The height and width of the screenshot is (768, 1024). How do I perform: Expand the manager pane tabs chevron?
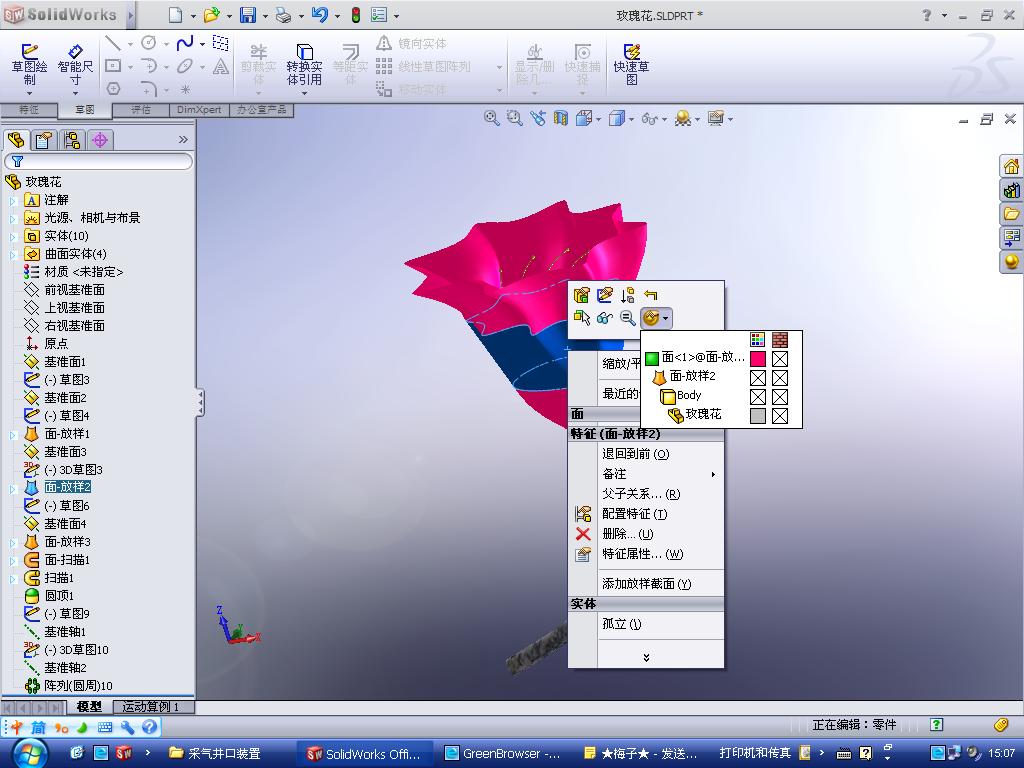184,139
